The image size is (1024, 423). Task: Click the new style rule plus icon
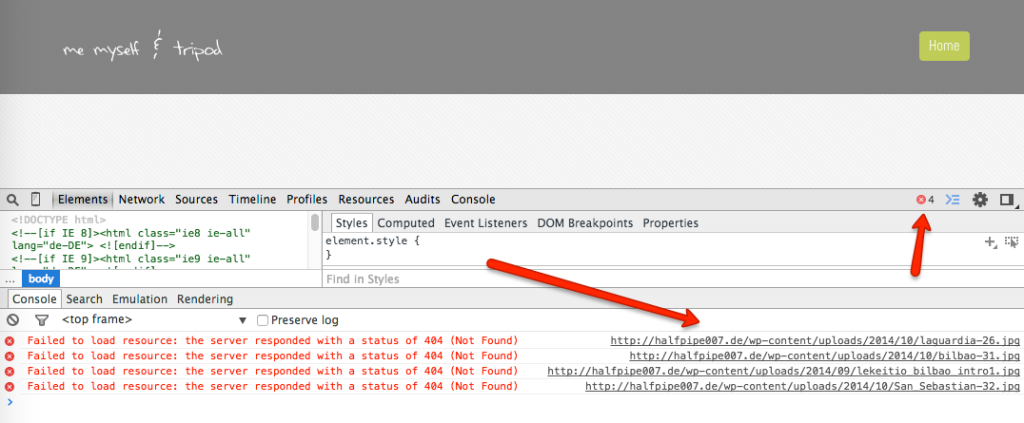(x=990, y=242)
